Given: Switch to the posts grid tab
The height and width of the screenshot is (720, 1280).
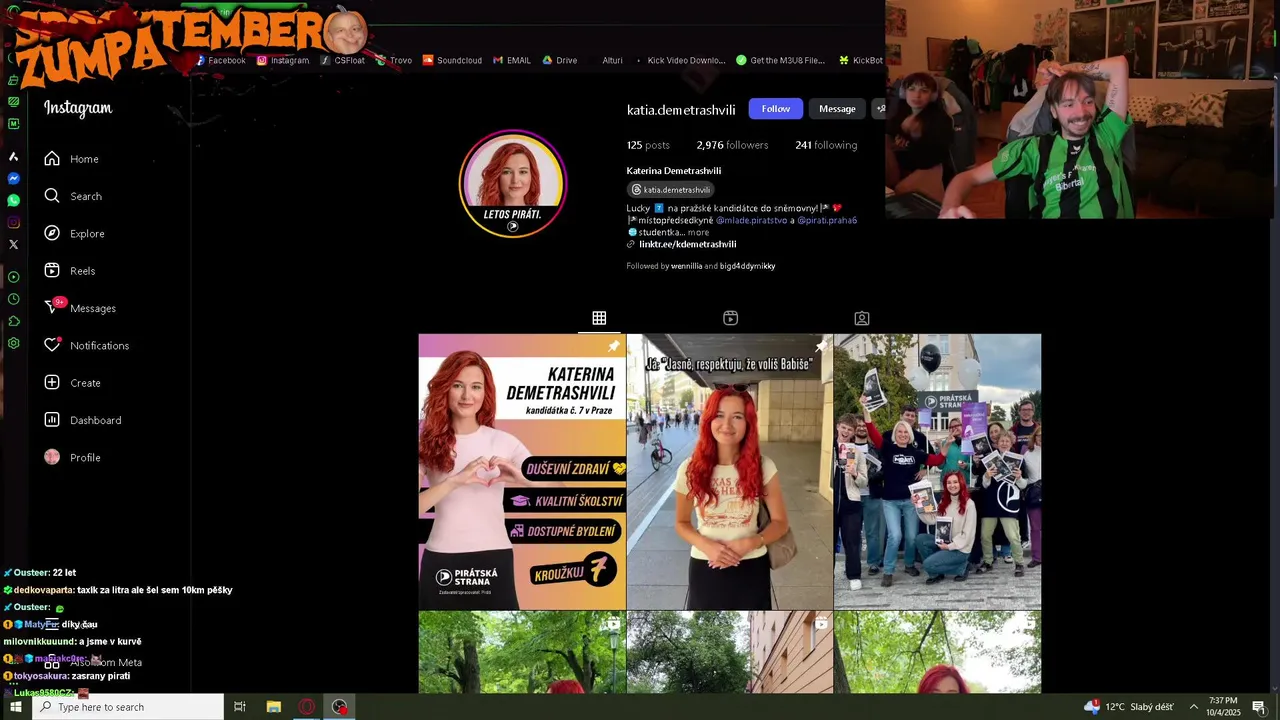Looking at the screenshot, I should [599, 318].
